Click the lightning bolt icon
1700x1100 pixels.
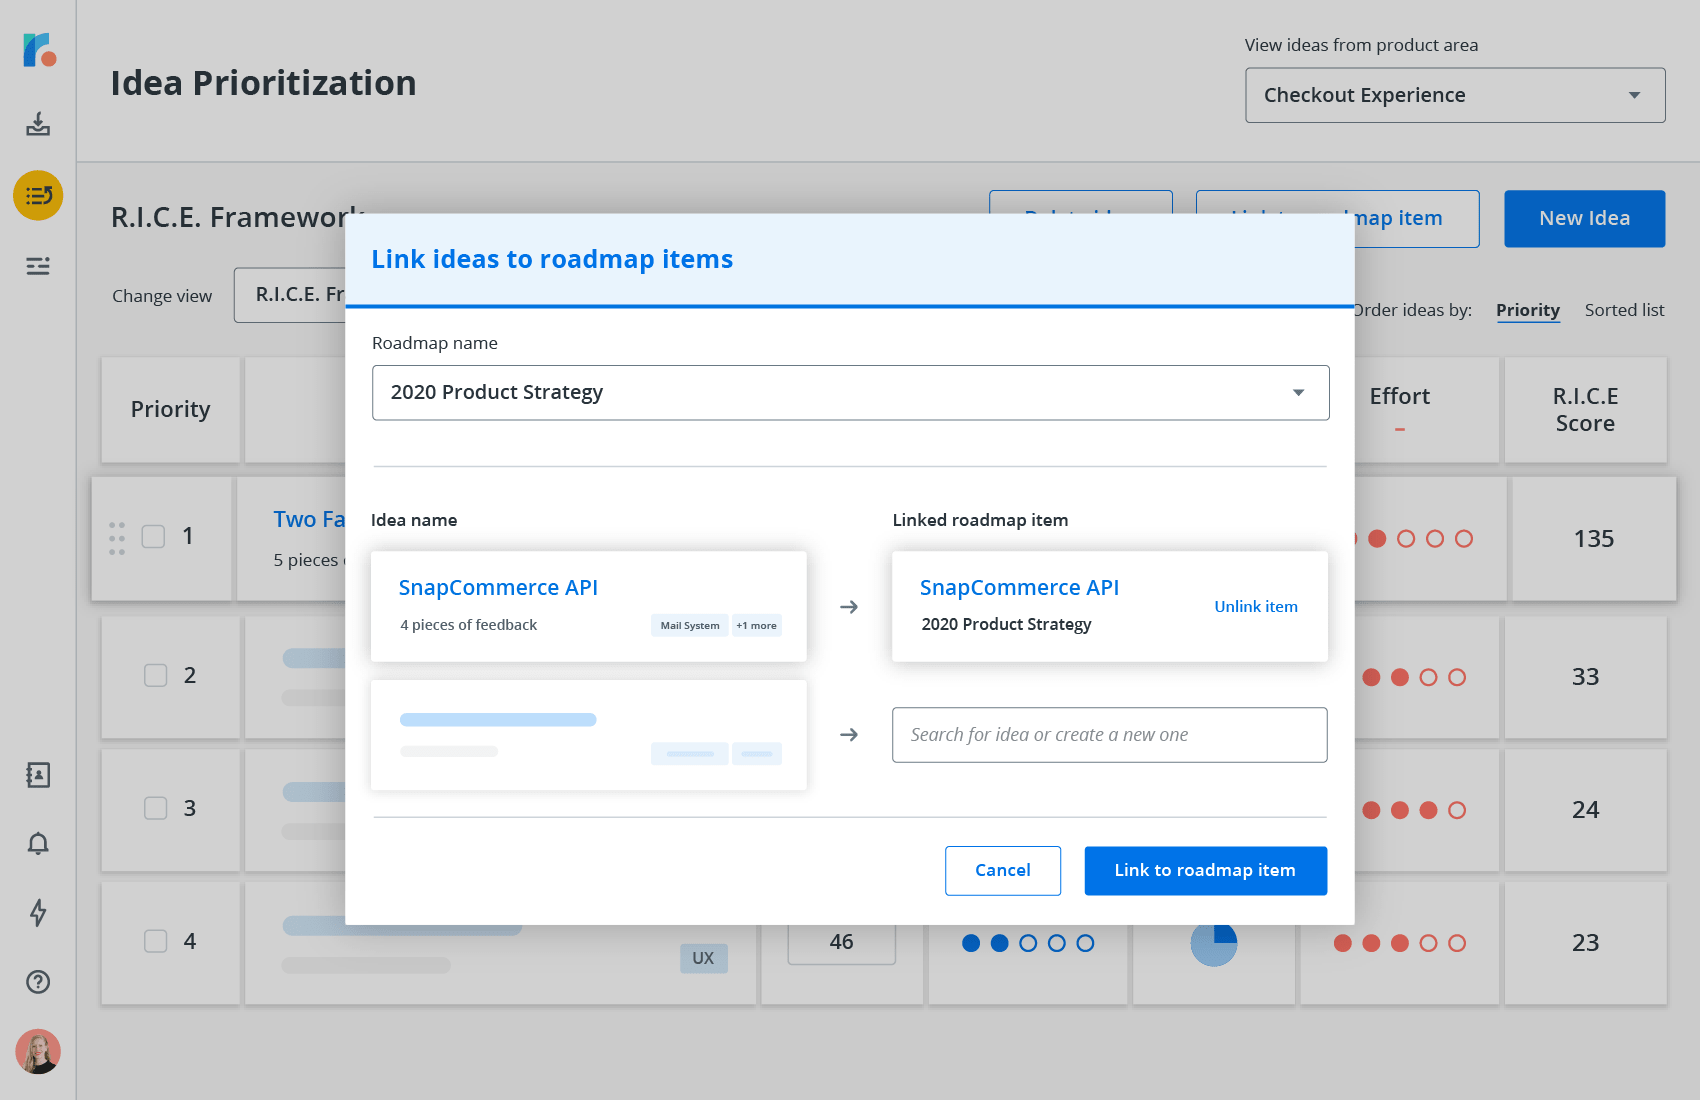[x=38, y=912]
